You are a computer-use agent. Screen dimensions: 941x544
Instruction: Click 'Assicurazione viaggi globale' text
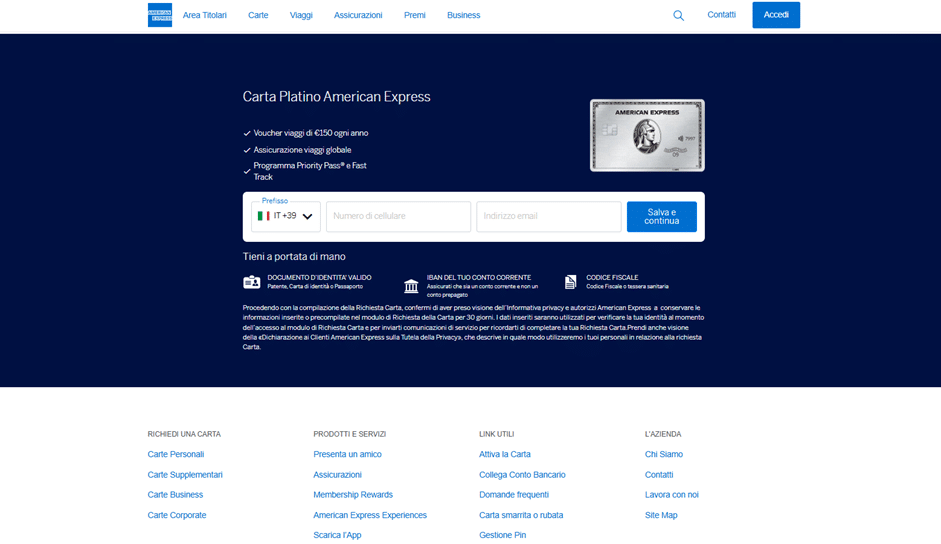point(302,150)
